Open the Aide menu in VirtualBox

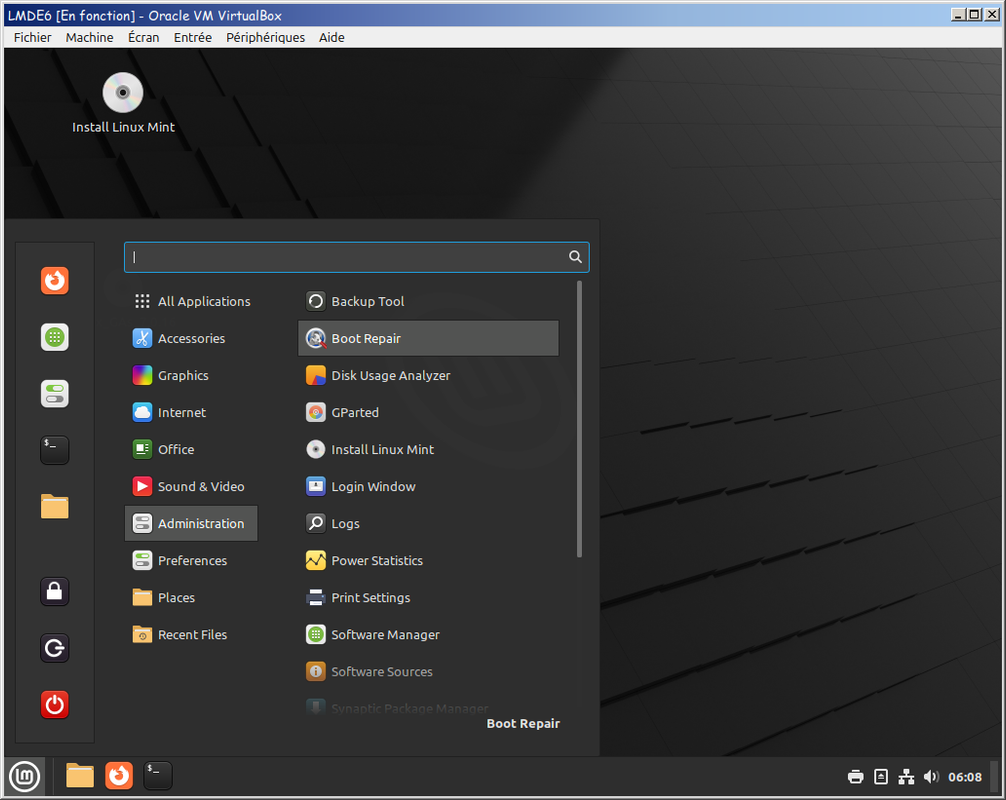coord(332,37)
